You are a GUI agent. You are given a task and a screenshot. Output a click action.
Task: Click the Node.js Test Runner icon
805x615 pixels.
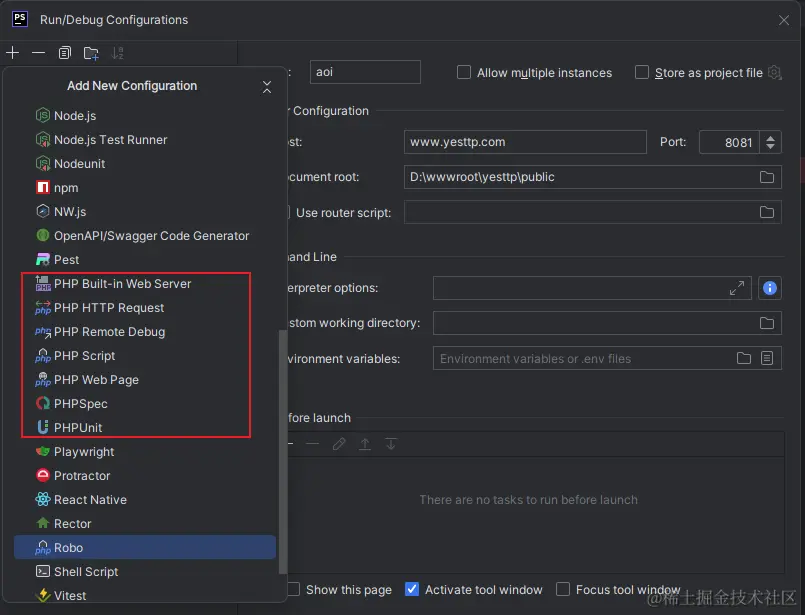(43, 139)
